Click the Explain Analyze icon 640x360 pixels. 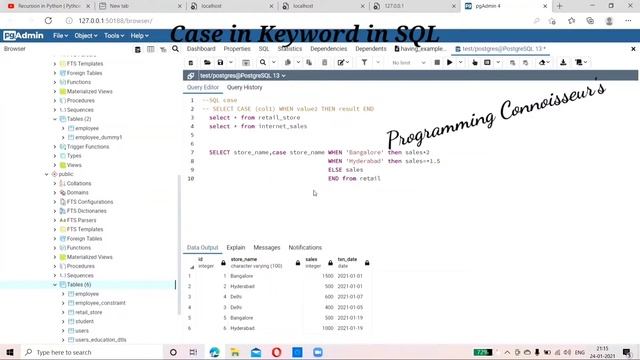(x=487, y=62)
